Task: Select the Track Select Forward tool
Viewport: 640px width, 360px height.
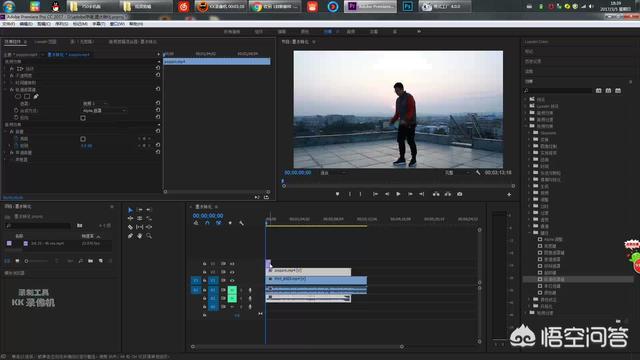Action: pyautogui.click(x=140, y=210)
